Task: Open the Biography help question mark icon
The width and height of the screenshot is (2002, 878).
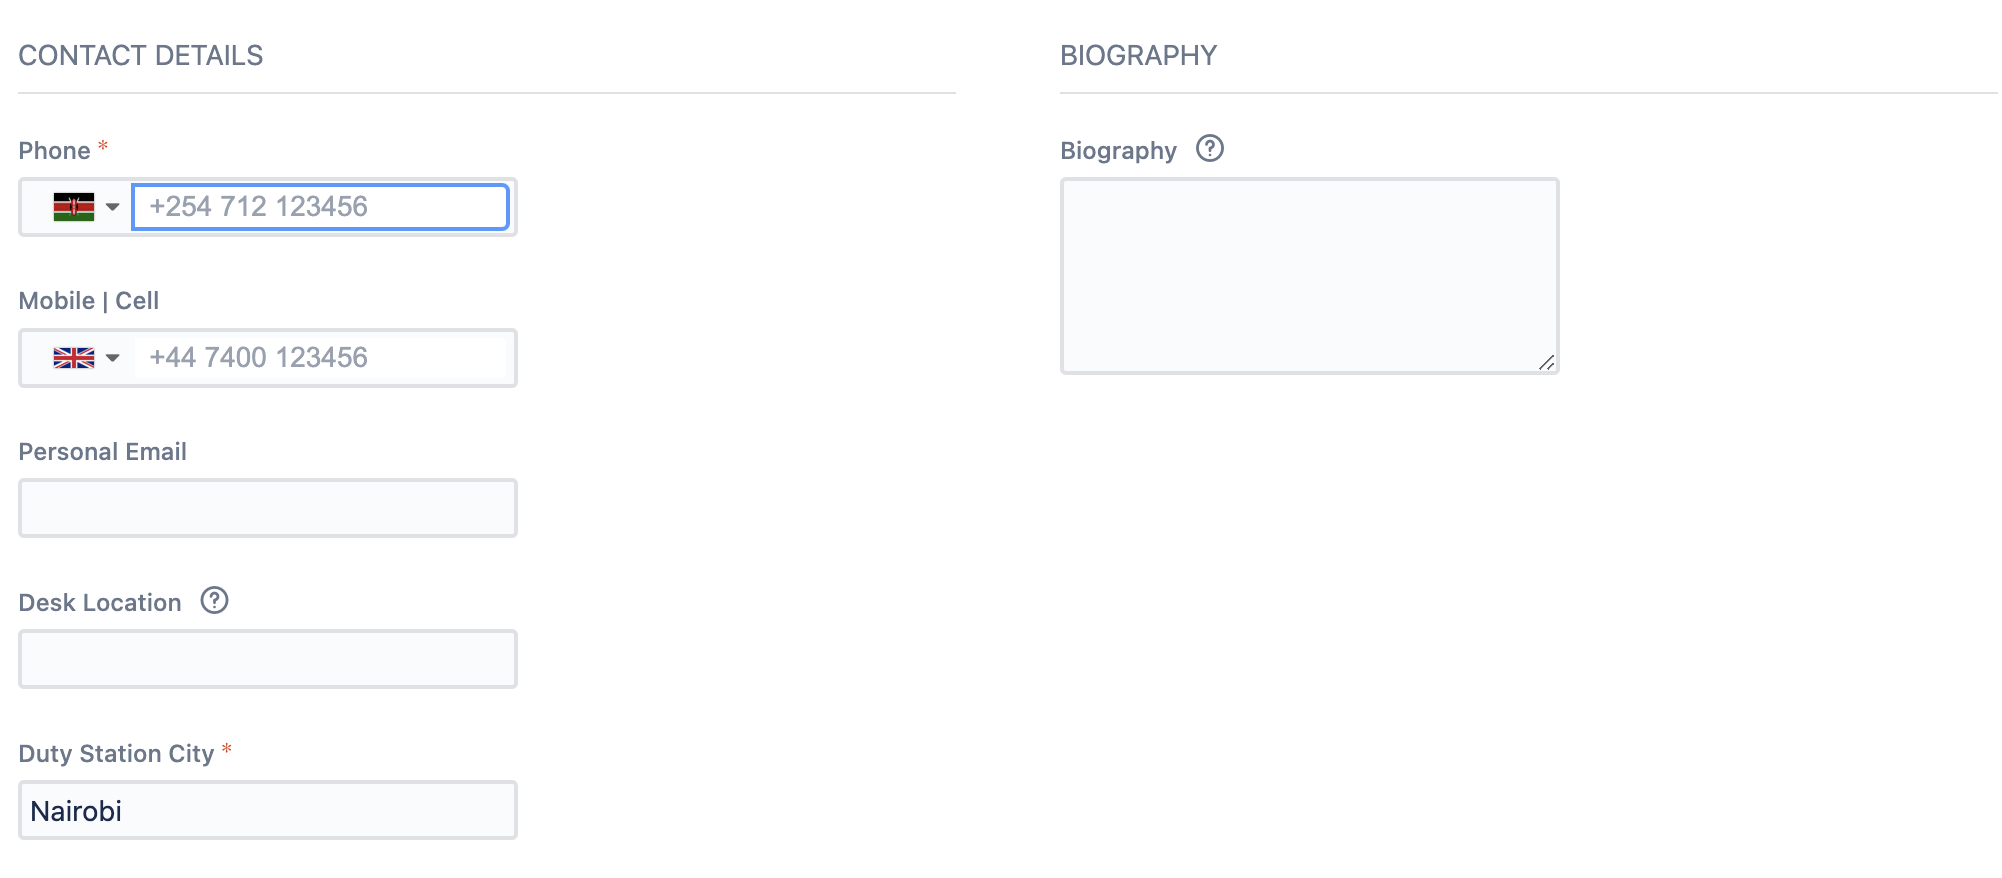Action: pos(1210,148)
